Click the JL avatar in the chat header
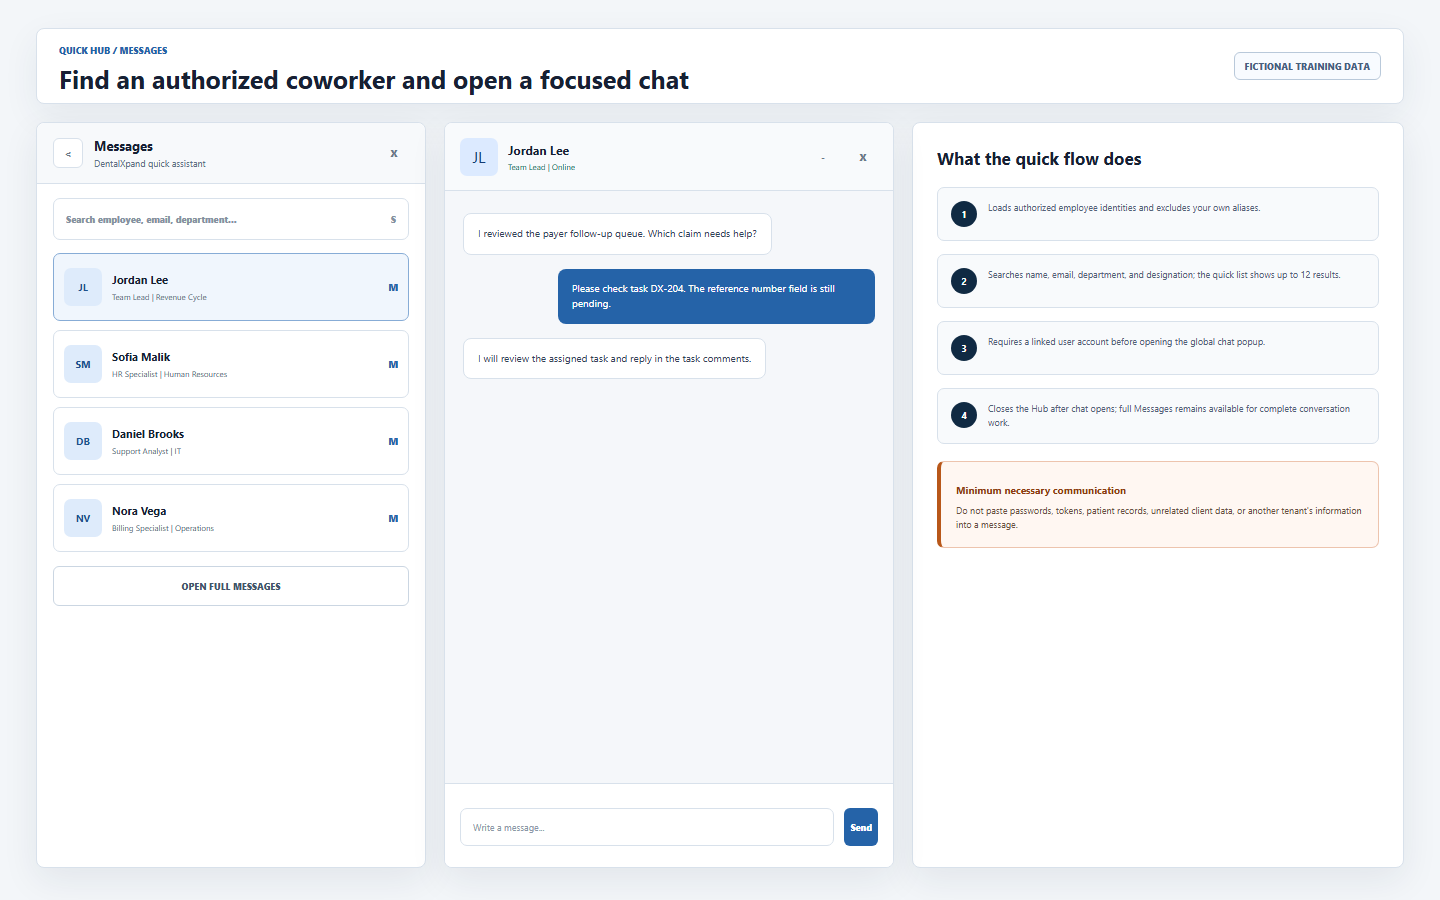Screen dimensions: 1440x900 [x=479, y=157]
